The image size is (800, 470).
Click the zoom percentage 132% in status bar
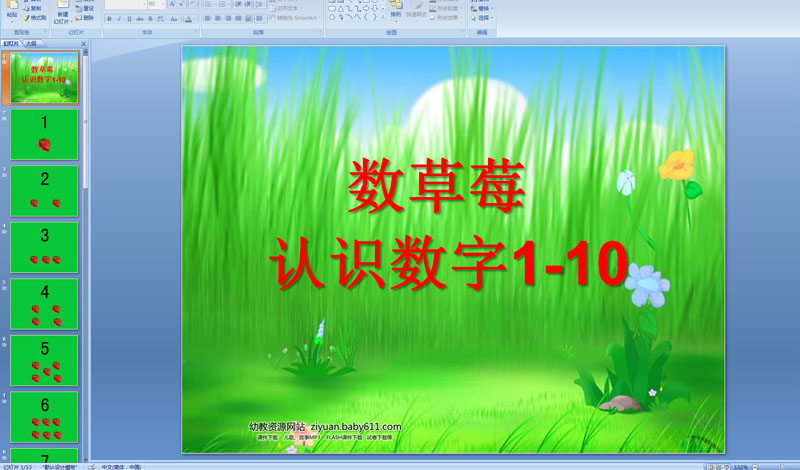(x=741, y=467)
